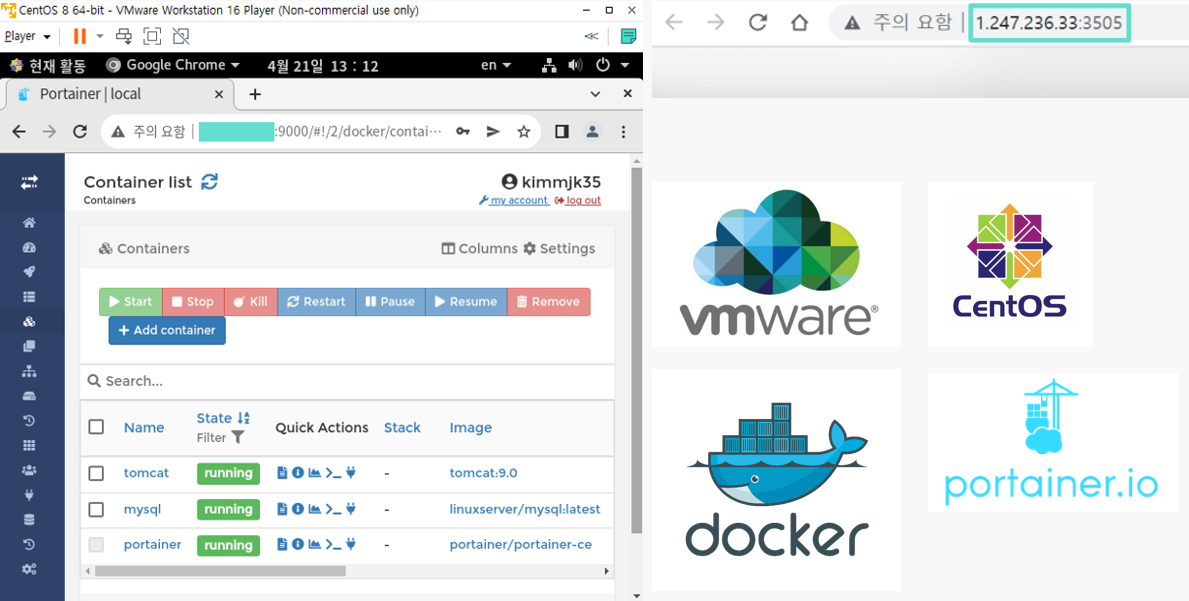1189x601 pixels.
Task: Open stats chart for tomcat
Action: tap(315, 473)
